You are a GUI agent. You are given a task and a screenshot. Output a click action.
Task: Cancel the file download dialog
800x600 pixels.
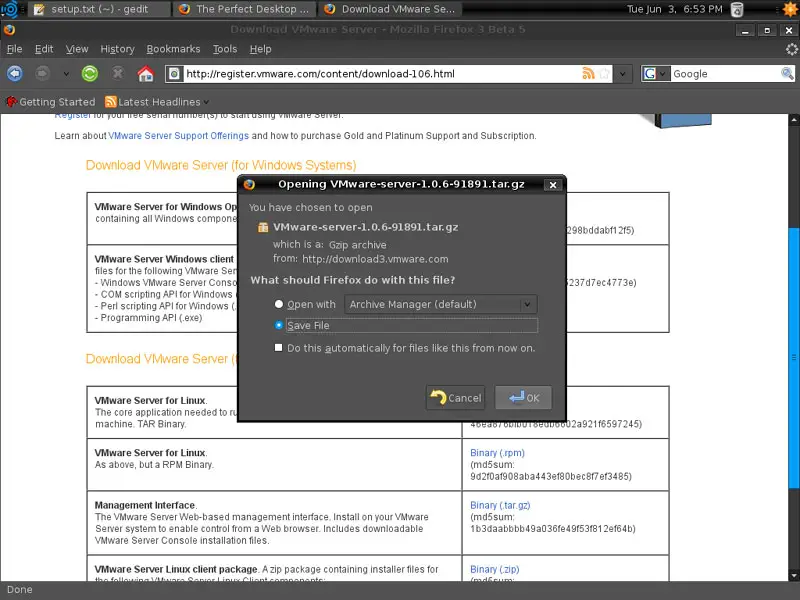click(455, 398)
